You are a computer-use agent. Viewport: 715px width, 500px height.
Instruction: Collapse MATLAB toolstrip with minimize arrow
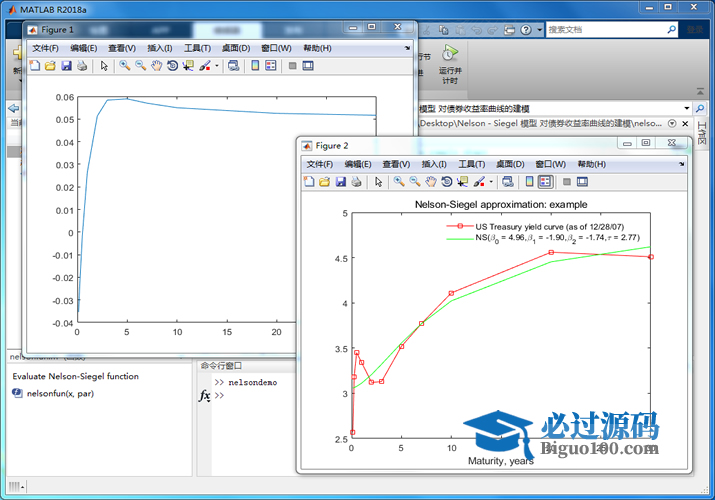pyautogui.click(x=700, y=92)
